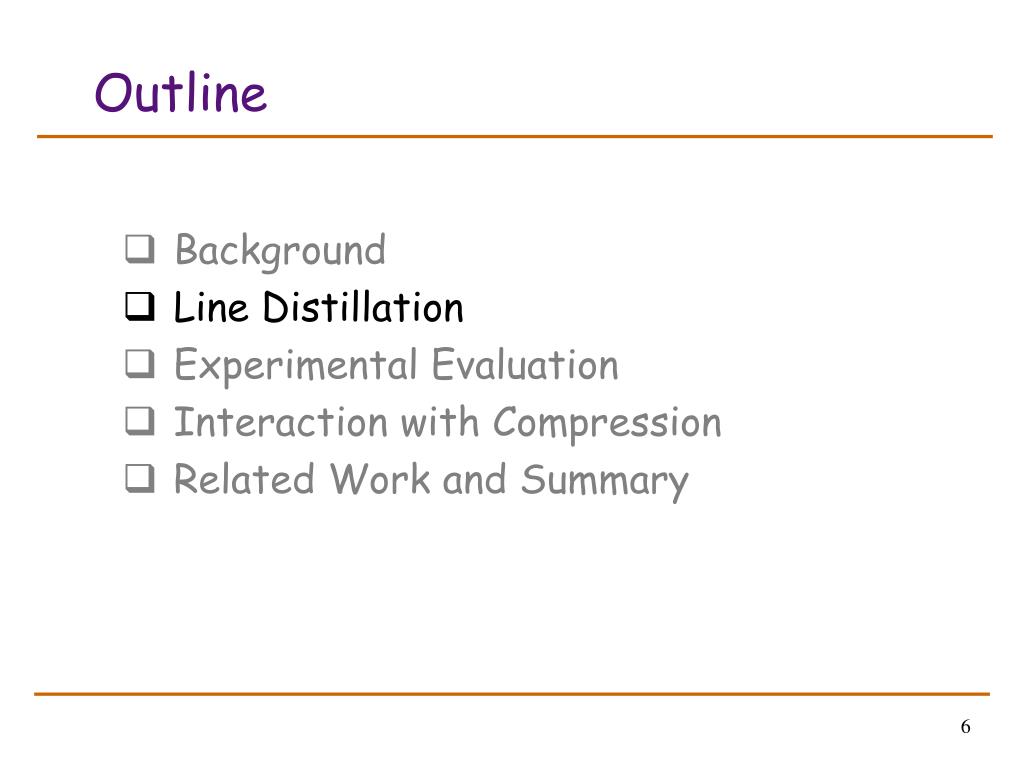Click the word Compression in the outline
The height and width of the screenshot is (768, 1024).
[607, 424]
